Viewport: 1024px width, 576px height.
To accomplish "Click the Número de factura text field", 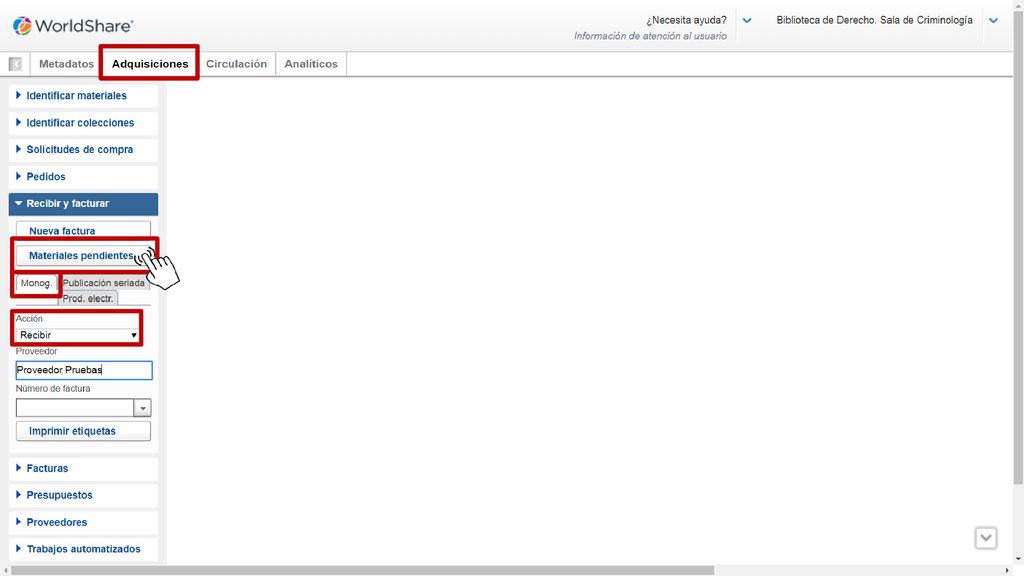I will tap(75, 408).
